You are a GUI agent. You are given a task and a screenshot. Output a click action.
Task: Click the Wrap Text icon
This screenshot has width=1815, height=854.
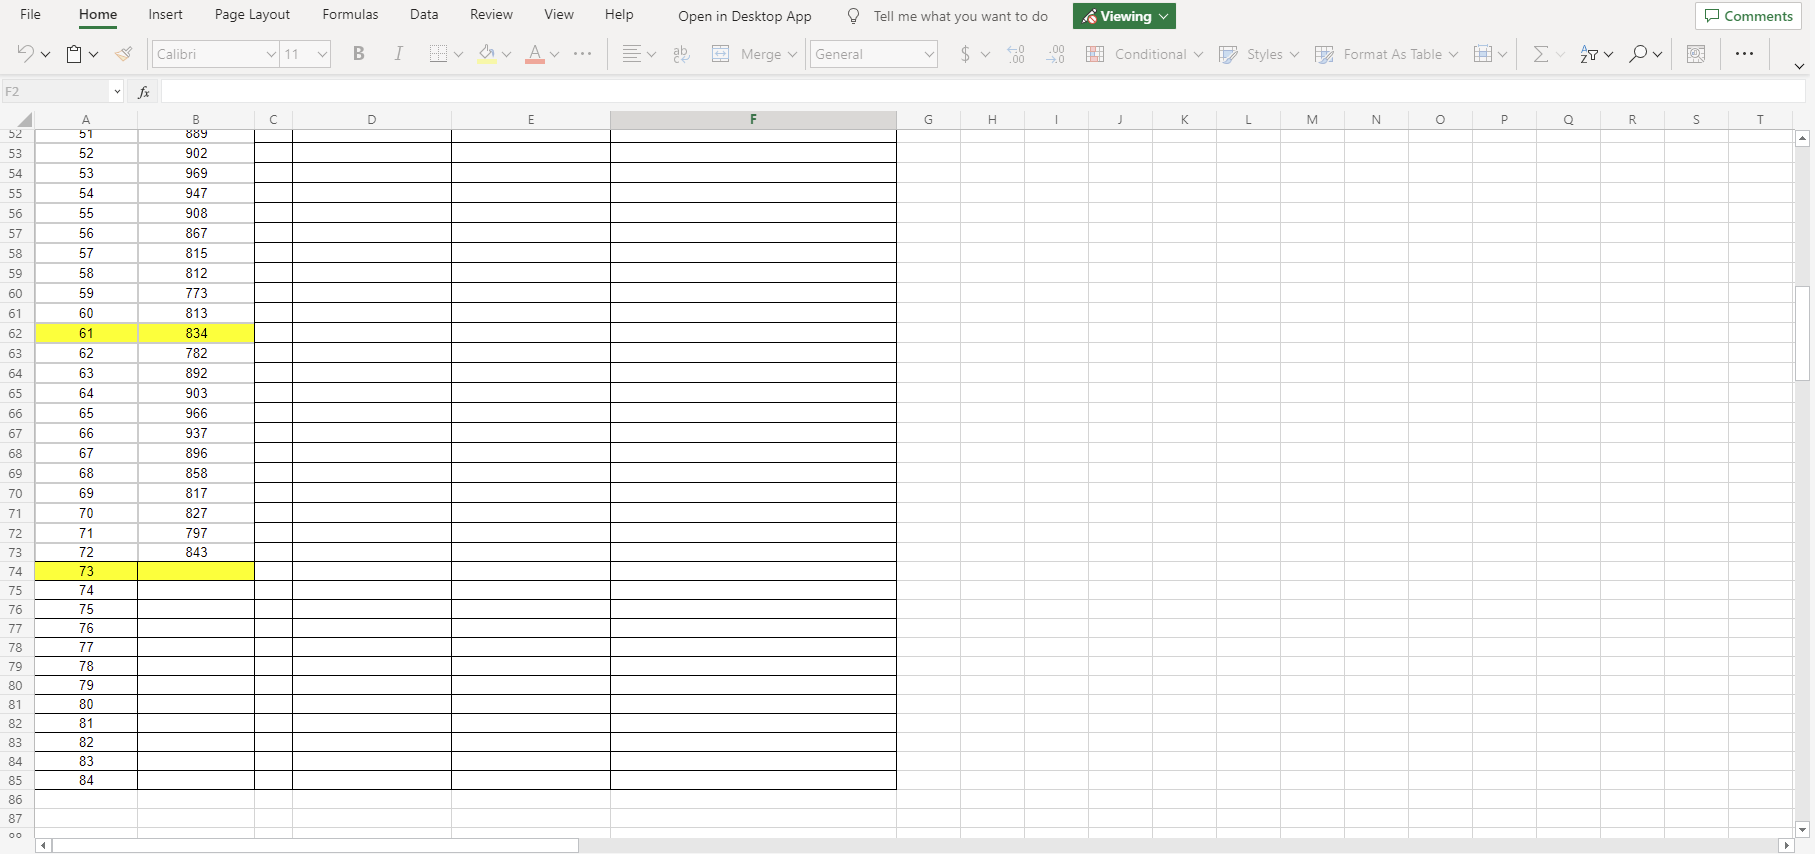coord(682,54)
